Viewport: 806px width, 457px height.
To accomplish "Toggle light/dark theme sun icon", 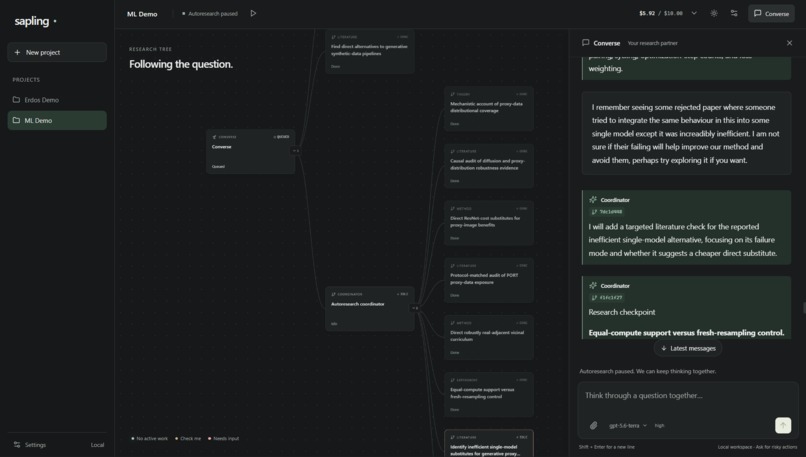I will [714, 13].
